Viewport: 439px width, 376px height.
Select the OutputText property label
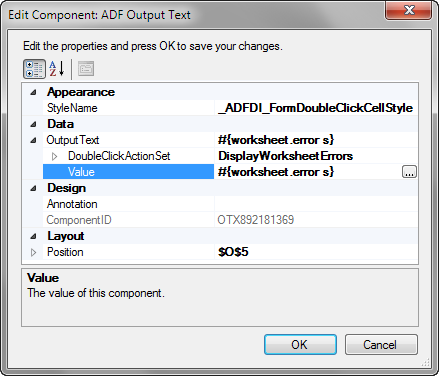coord(73,140)
